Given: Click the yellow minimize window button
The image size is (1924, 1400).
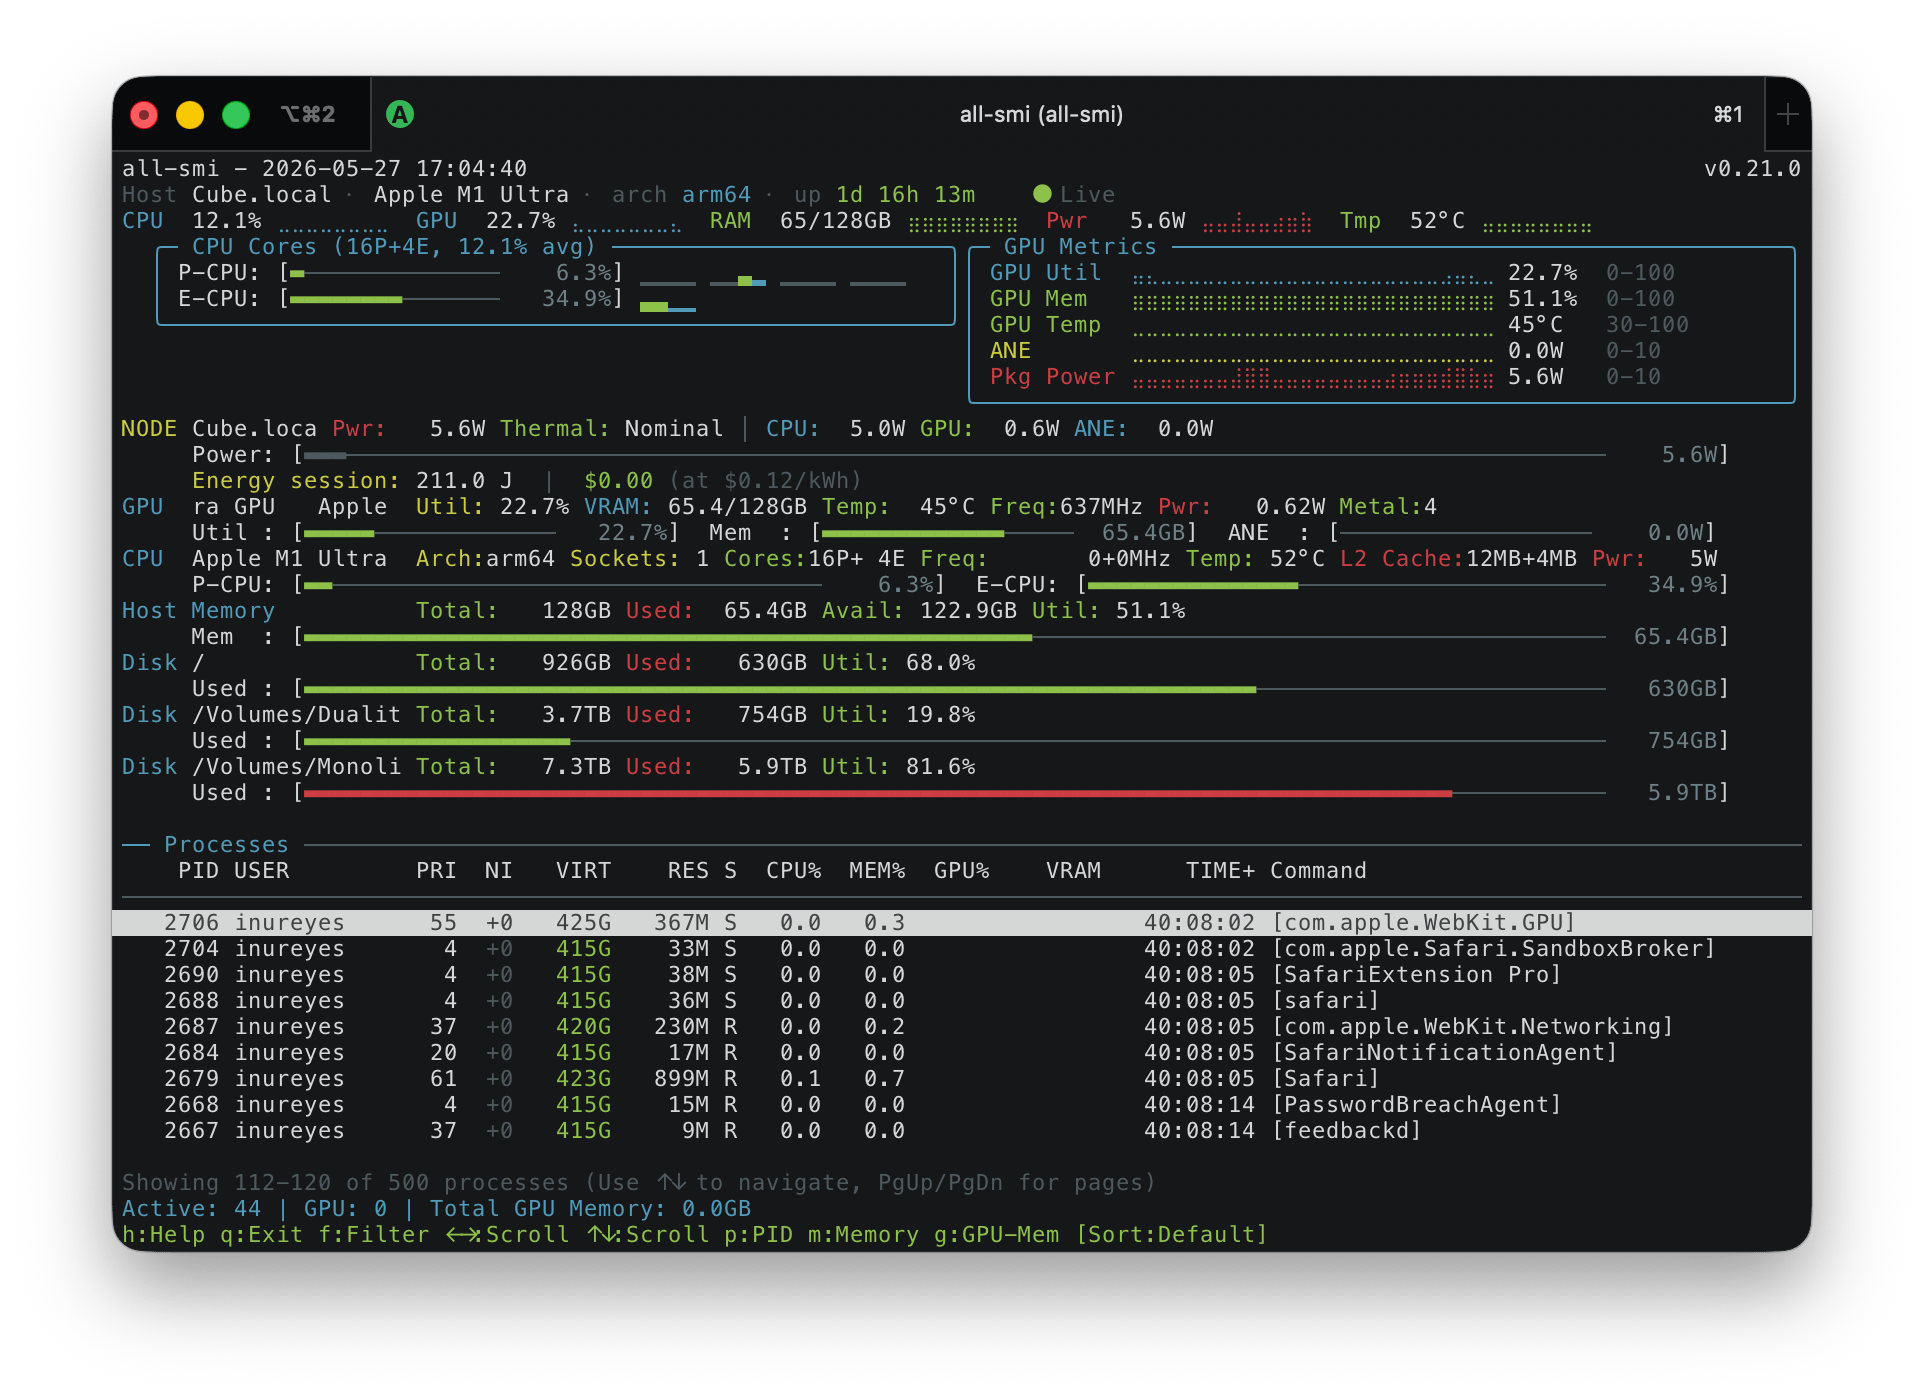Looking at the screenshot, I should click(190, 115).
